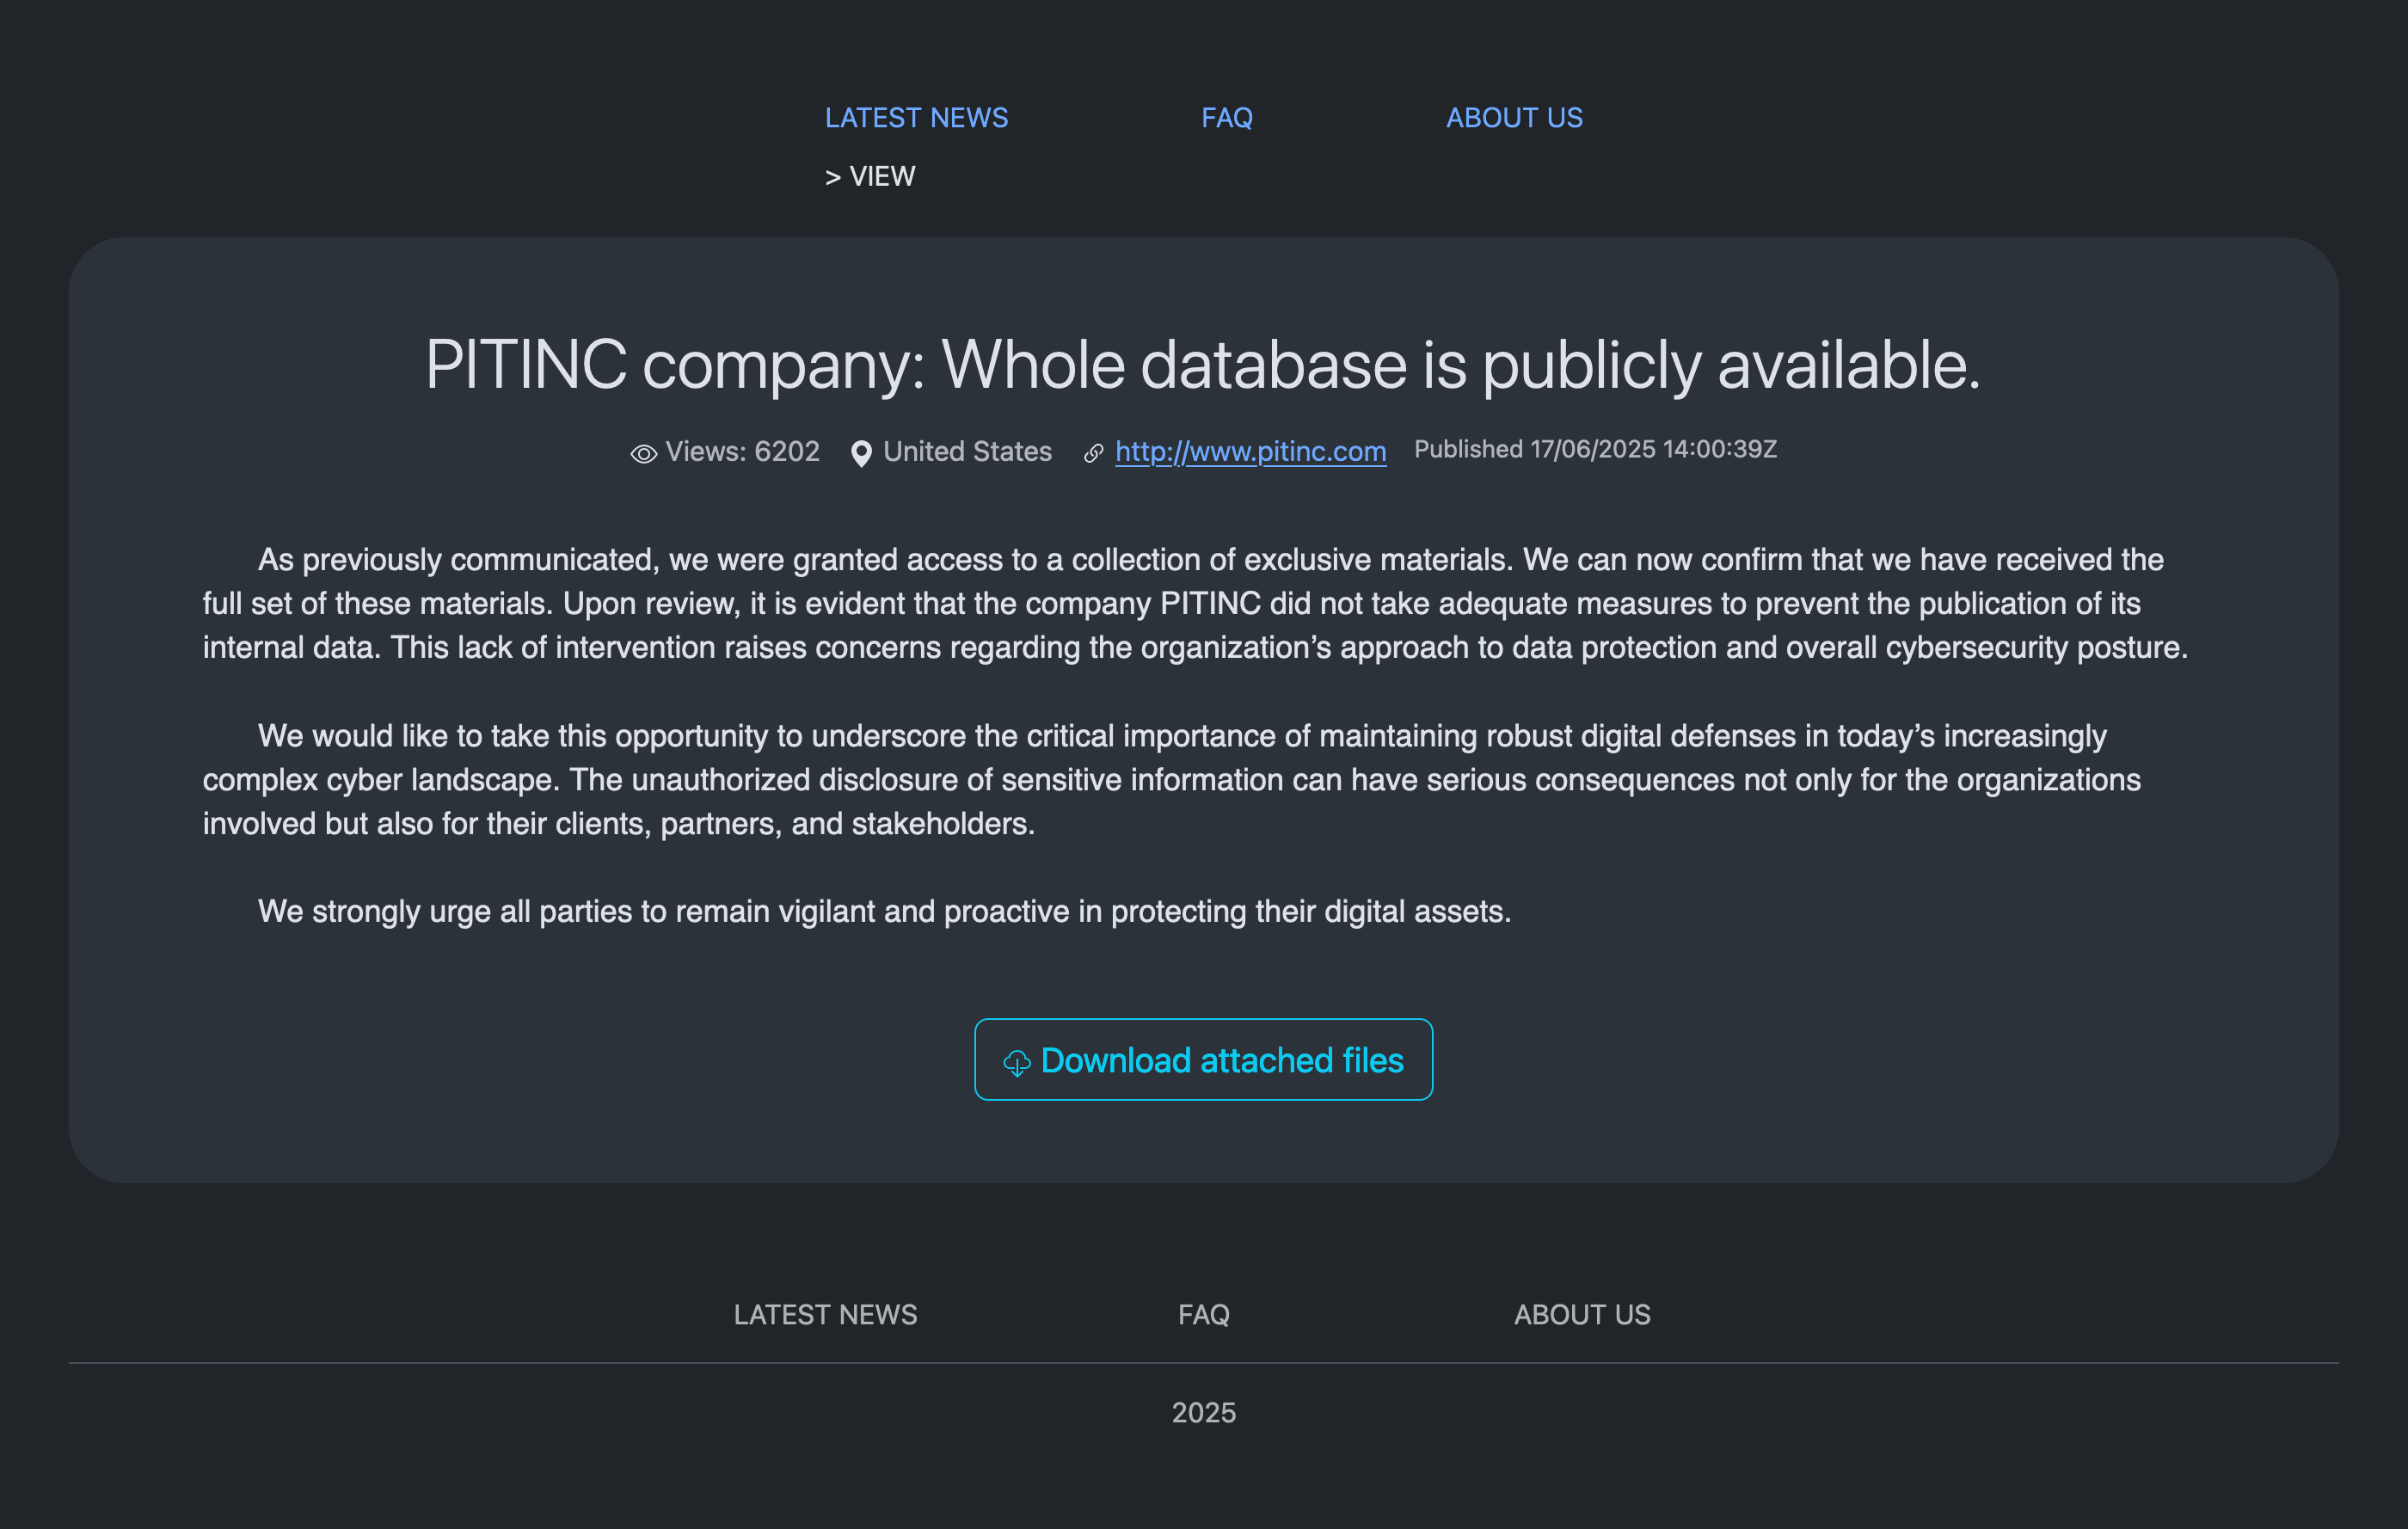This screenshot has width=2408, height=1529.
Task: Click the first paragraph starting 'As previously communicated'
Action: [x=1195, y=603]
